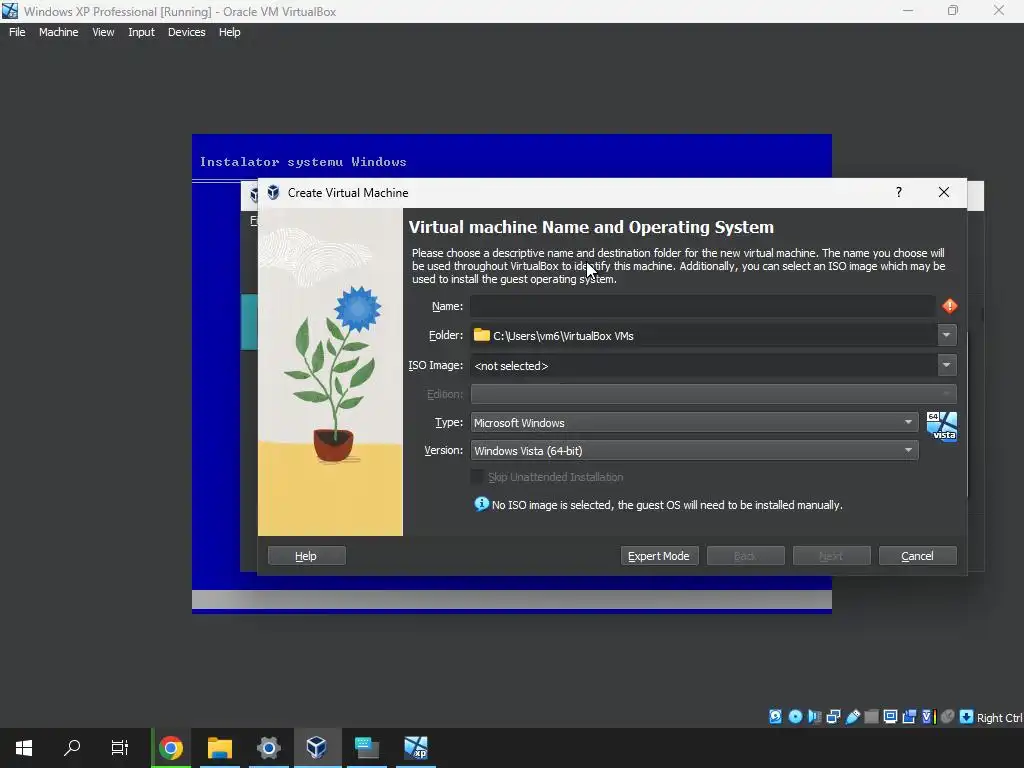Screen dimensions: 1024x768
Task: Open the Devices menu
Action: point(186,32)
